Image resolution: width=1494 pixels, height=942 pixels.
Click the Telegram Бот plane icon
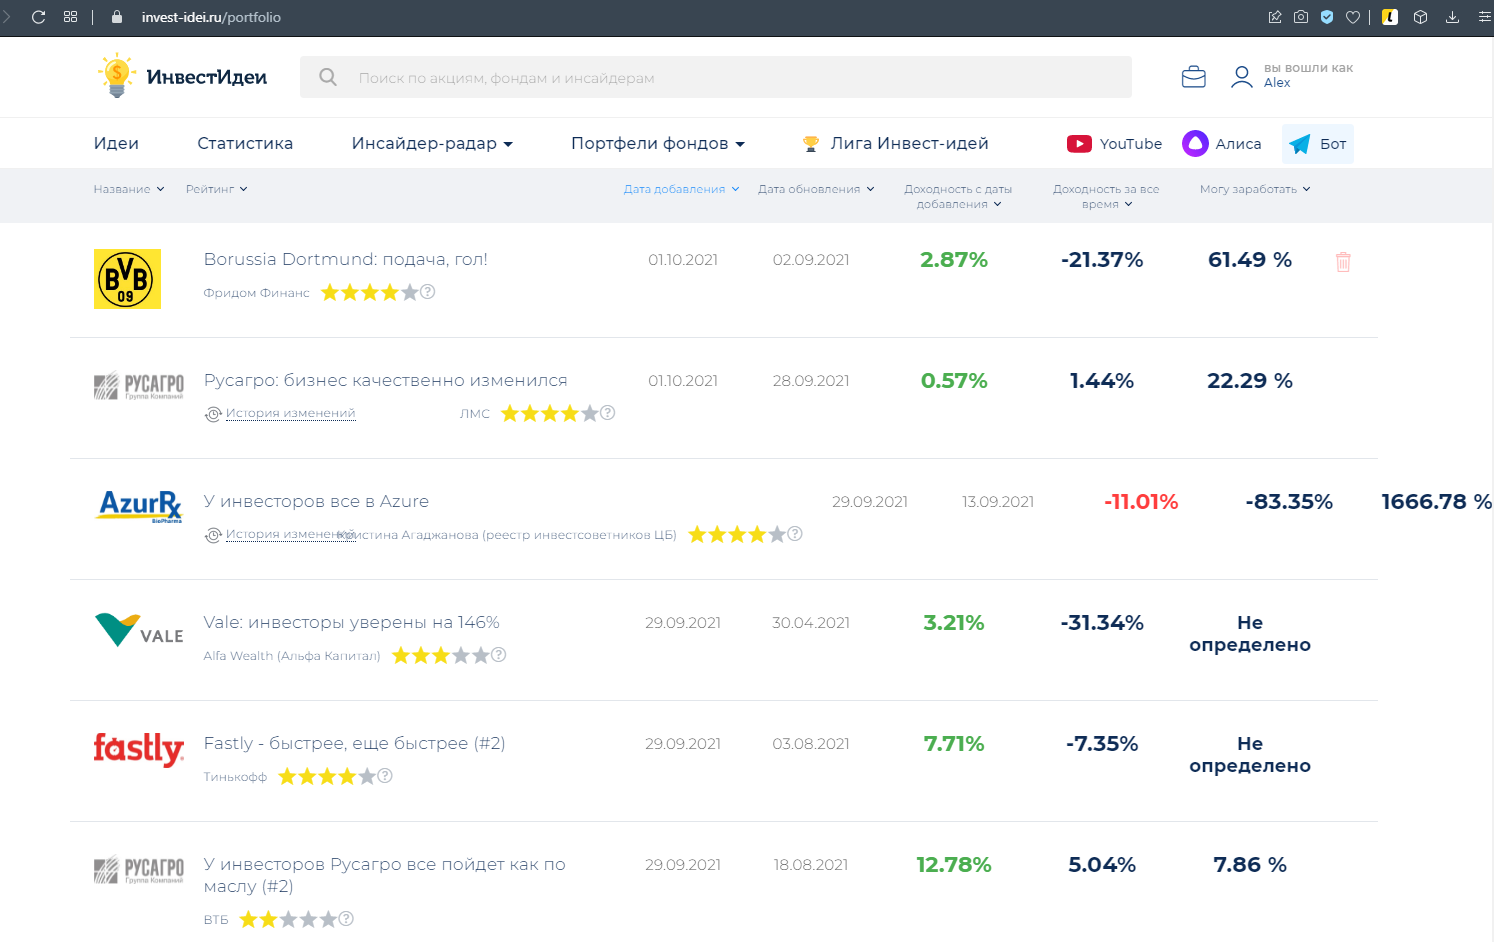point(1300,144)
